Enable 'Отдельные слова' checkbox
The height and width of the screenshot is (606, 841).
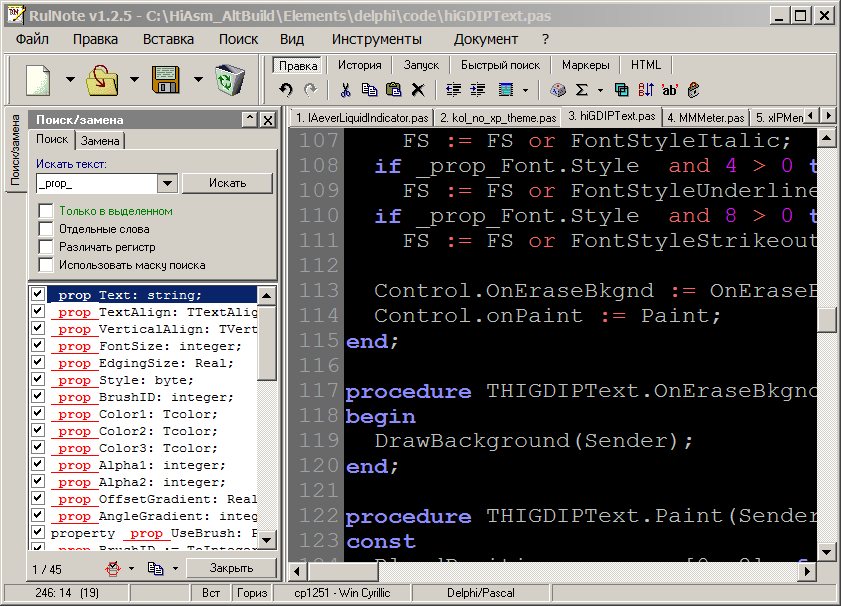(46, 229)
